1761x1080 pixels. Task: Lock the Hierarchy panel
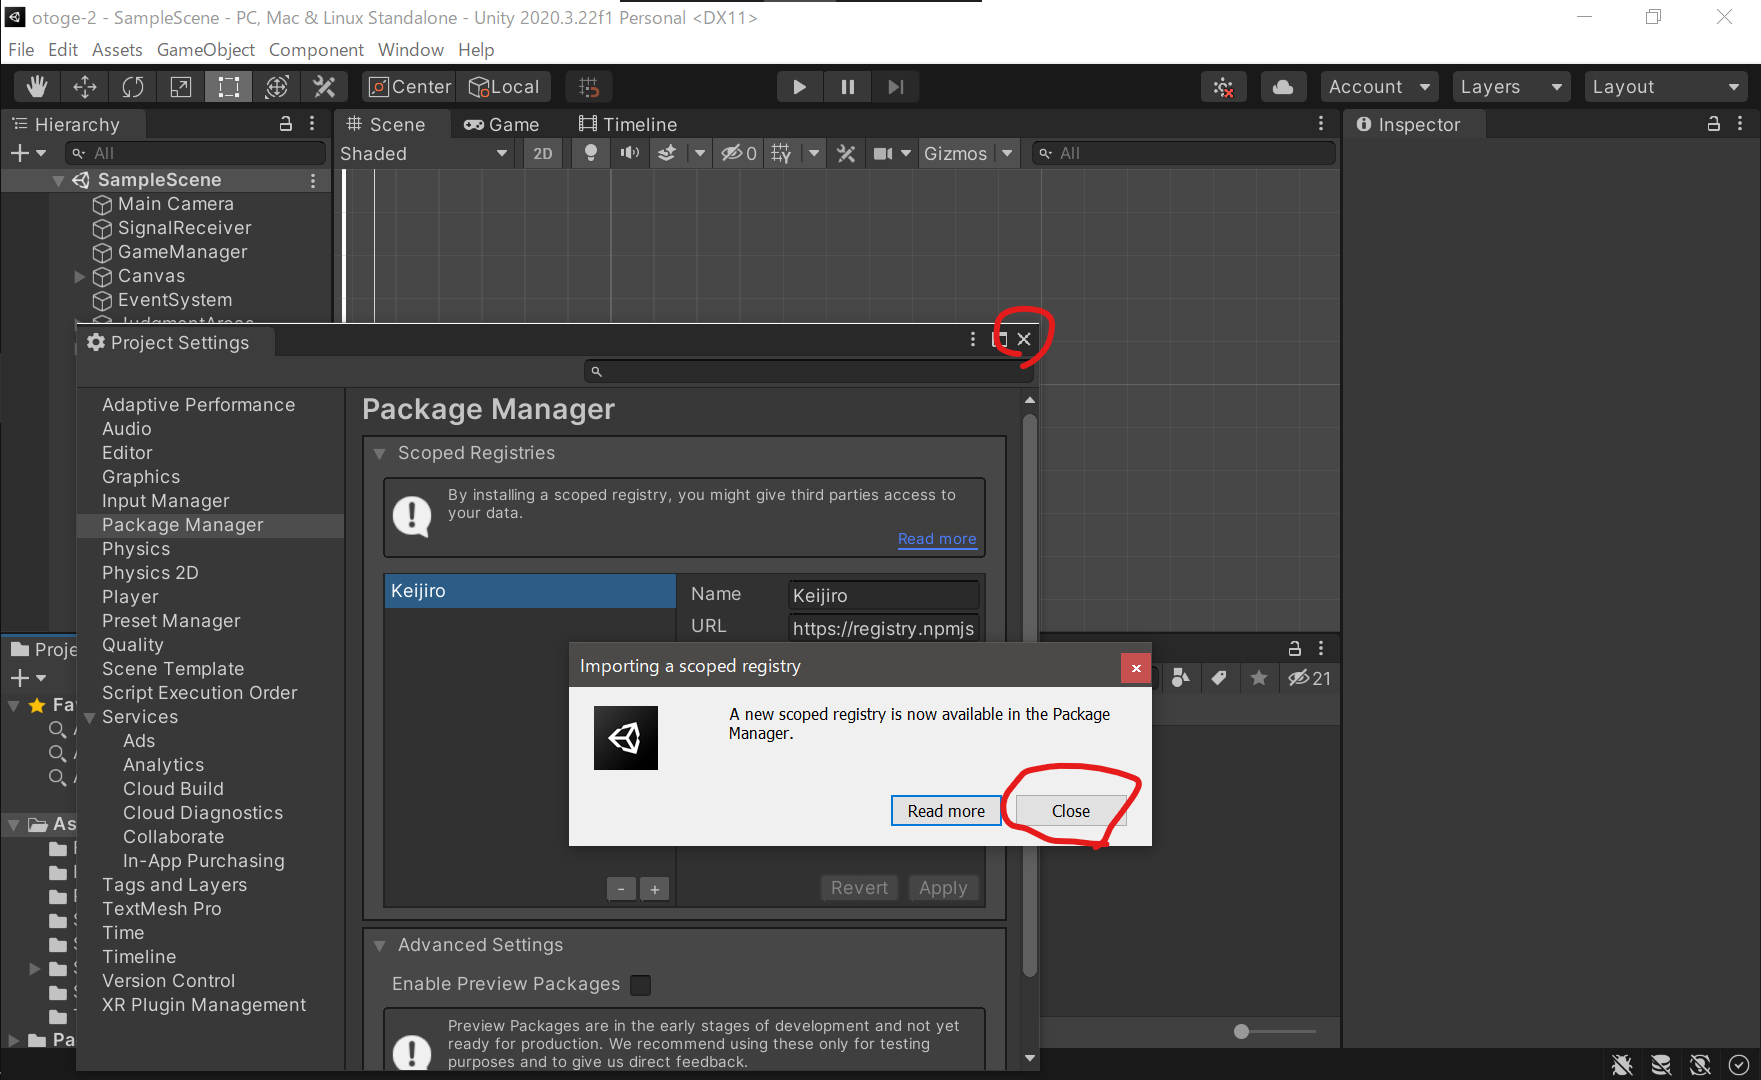click(x=286, y=124)
